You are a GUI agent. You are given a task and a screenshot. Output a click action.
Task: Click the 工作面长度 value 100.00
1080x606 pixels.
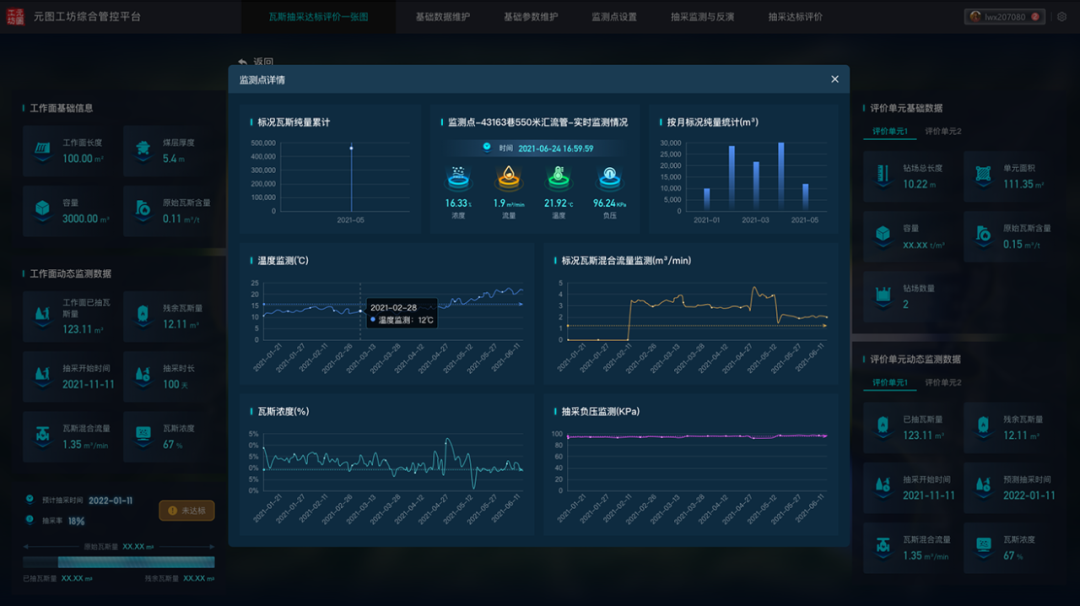(83, 158)
